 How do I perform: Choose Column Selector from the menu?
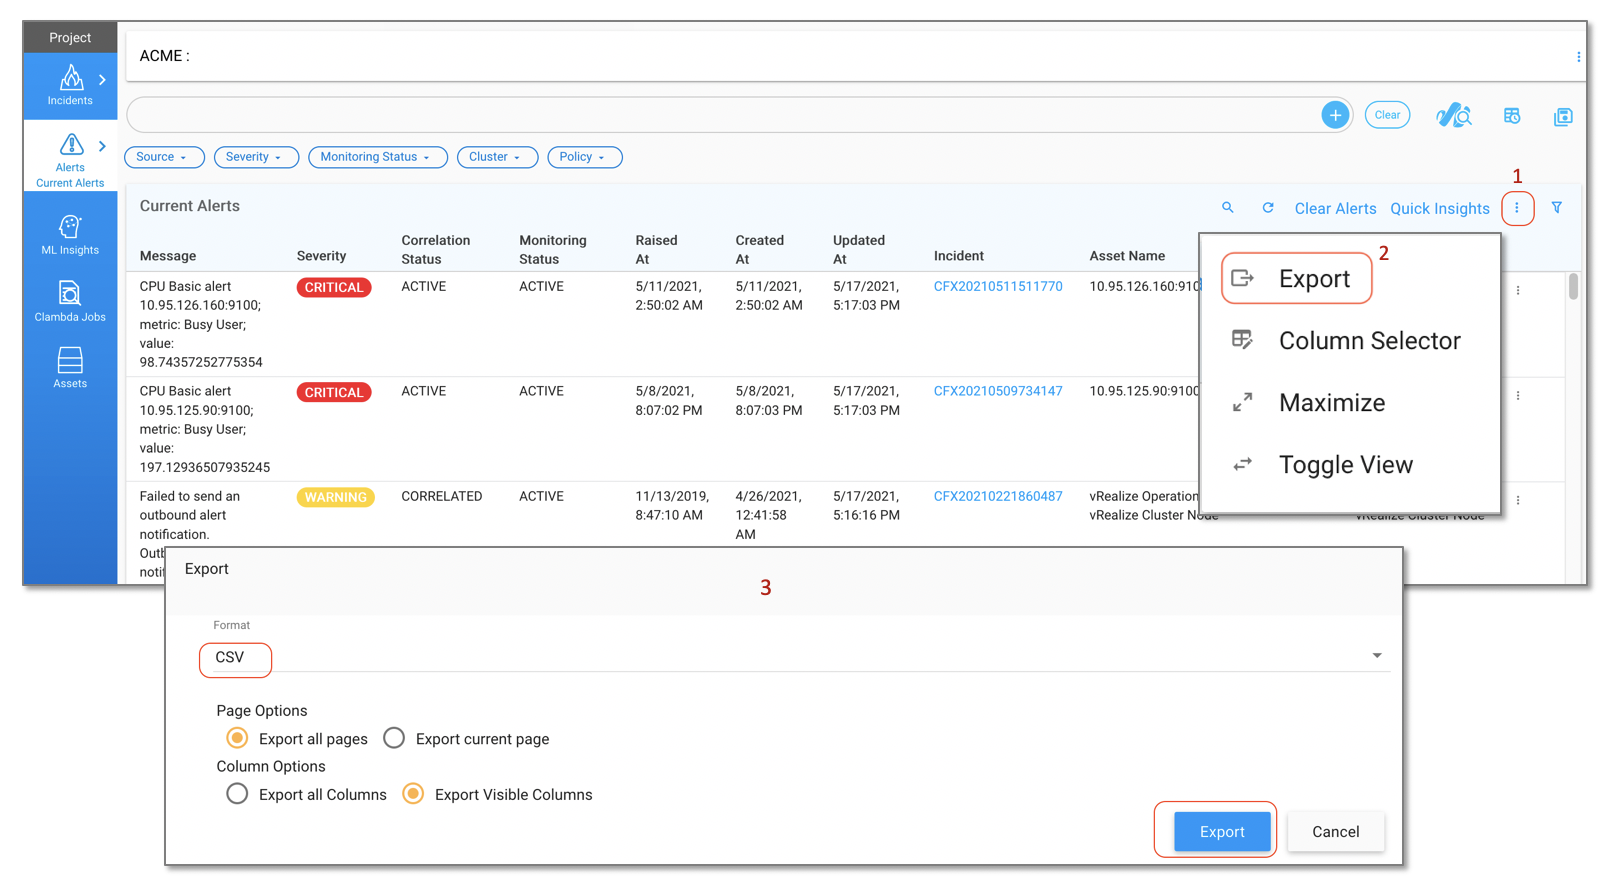coord(1368,341)
